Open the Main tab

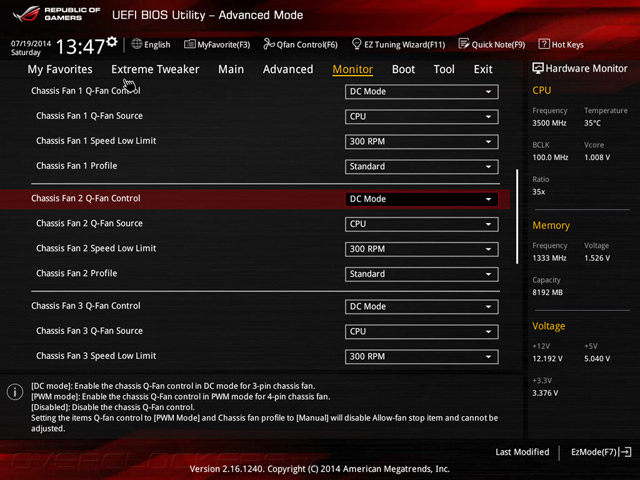(x=231, y=69)
